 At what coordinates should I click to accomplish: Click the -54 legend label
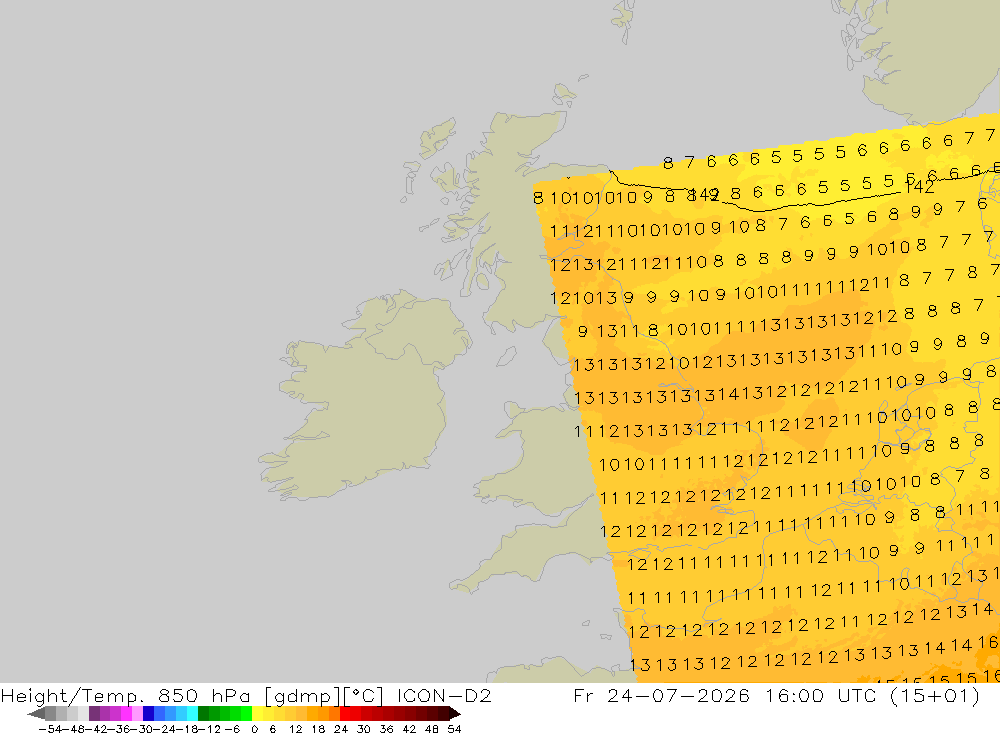(50, 729)
